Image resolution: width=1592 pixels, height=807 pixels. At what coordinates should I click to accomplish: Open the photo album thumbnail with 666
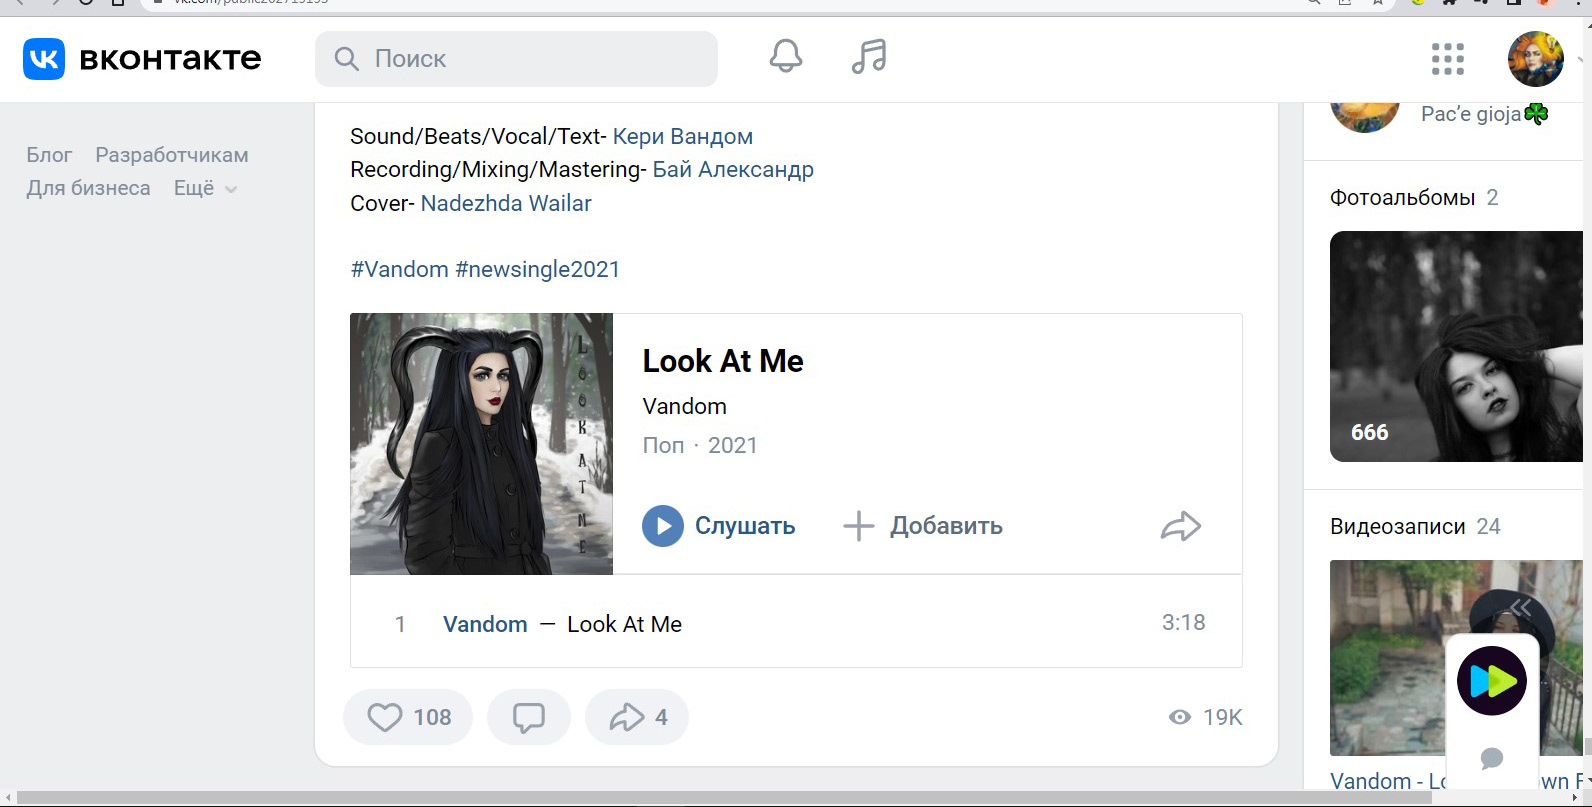click(x=1456, y=346)
